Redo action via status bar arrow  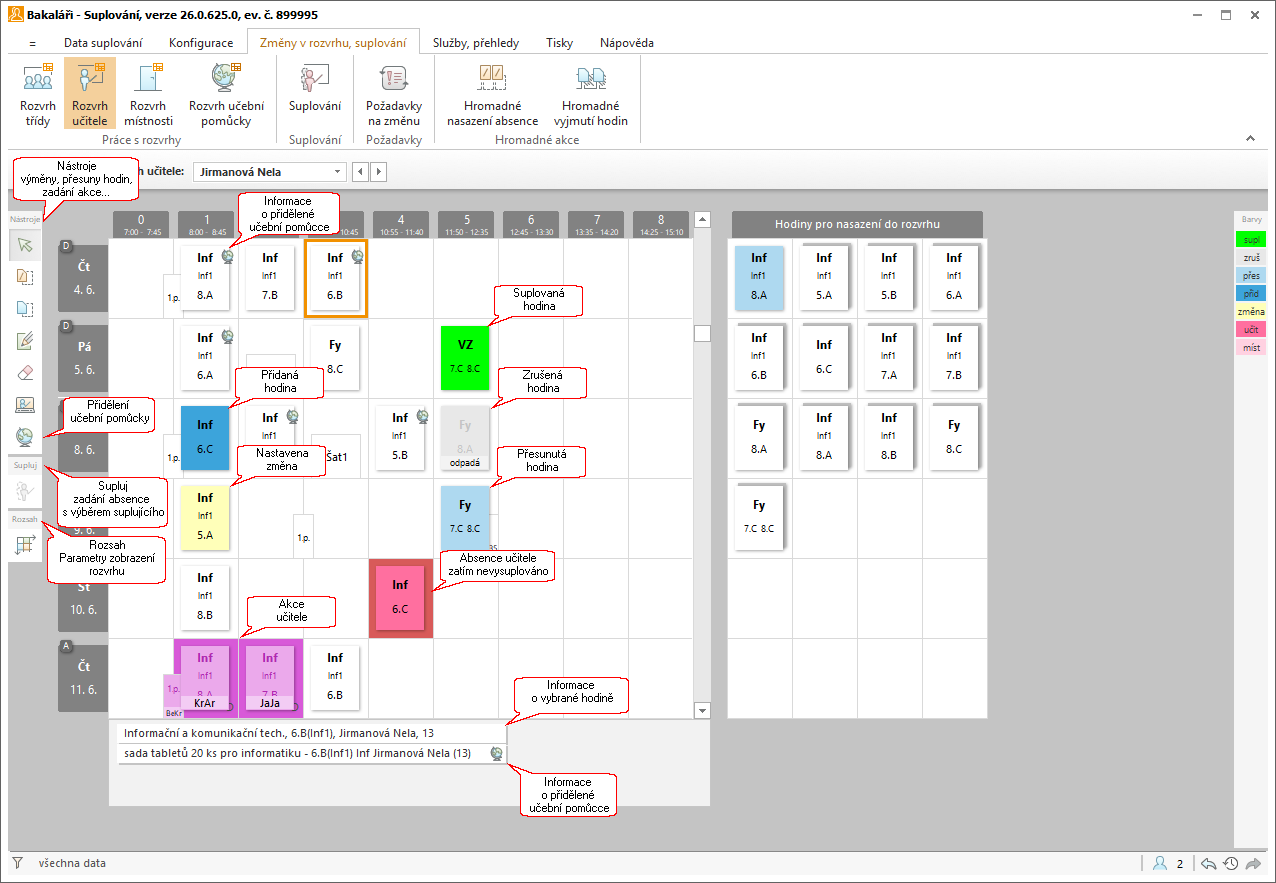click(x=1254, y=863)
